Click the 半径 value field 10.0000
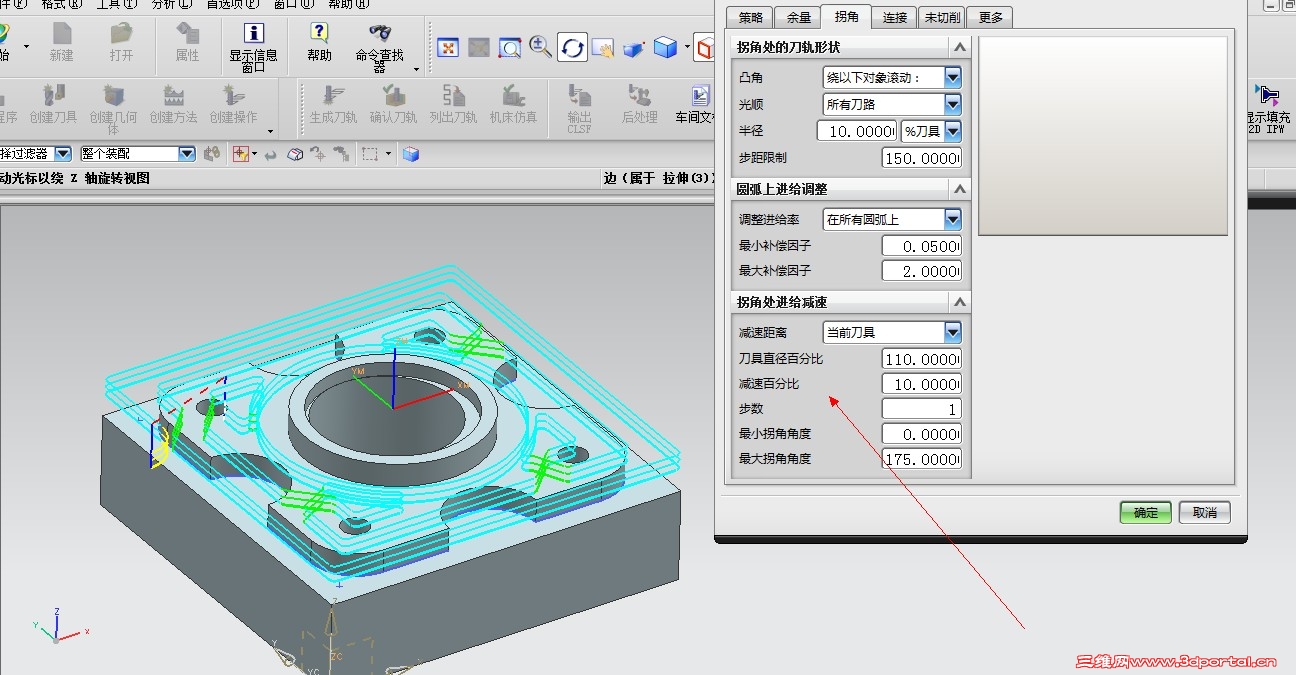The image size is (1296, 675). [857, 131]
